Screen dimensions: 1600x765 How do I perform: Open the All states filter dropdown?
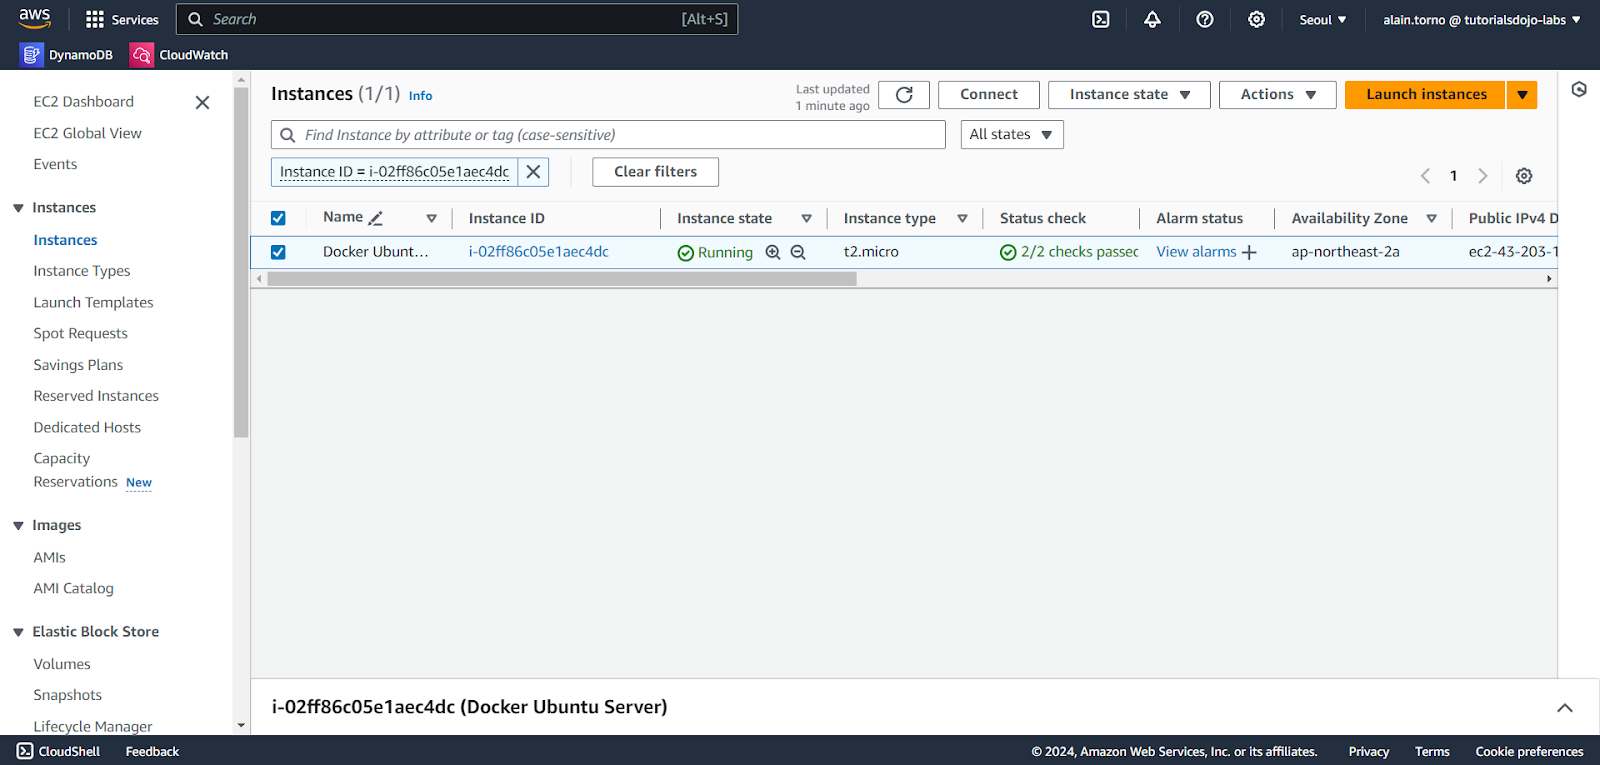pyautogui.click(x=1012, y=135)
